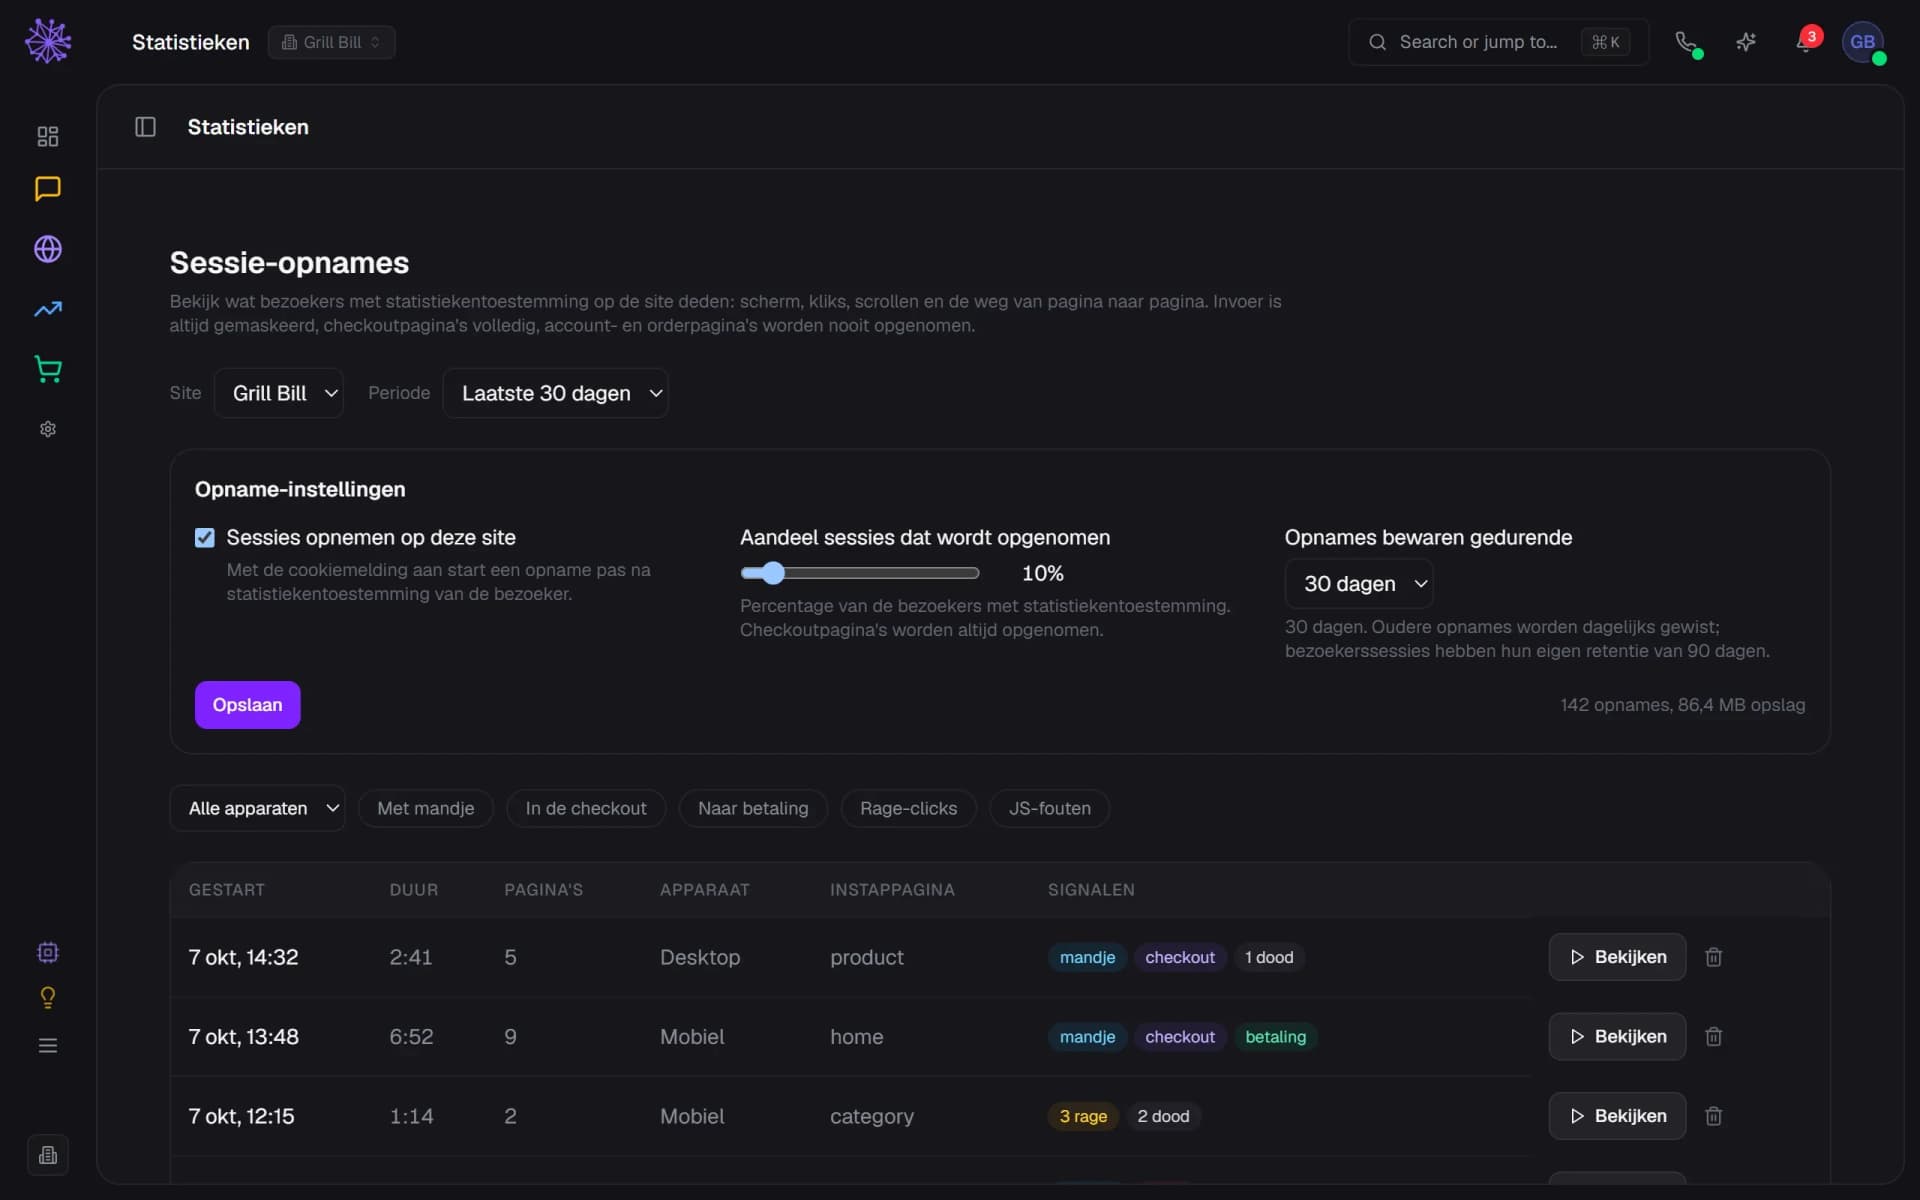Click the 'betaling' signal tag
Viewport: 1920px width, 1200px height.
(x=1276, y=1037)
